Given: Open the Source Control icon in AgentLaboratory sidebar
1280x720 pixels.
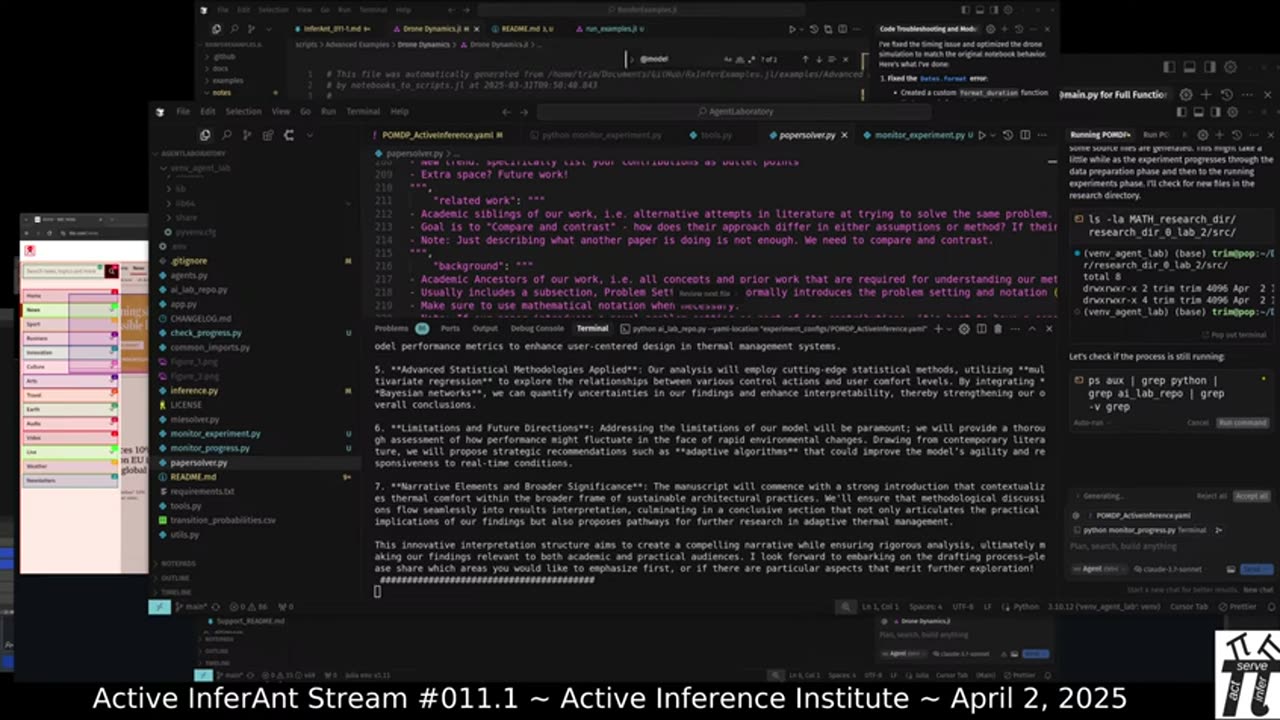Looking at the screenshot, I should [x=247, y=135].
